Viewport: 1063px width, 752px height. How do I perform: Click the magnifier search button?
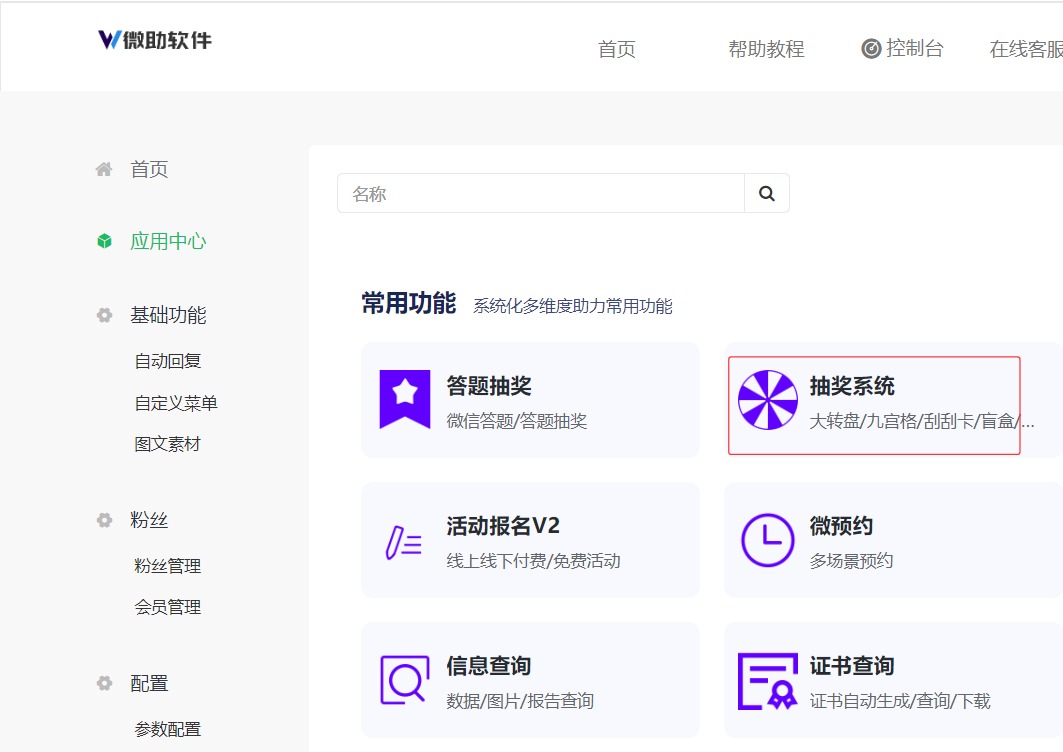tap(767, 193)
